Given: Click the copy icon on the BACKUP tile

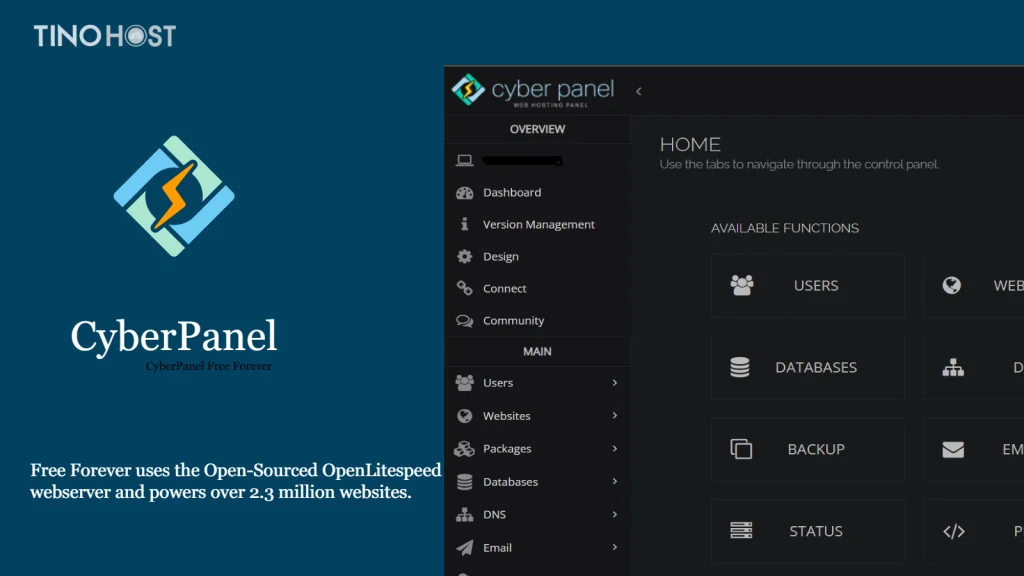Looking at the screenshot, I should click(741, 449).
